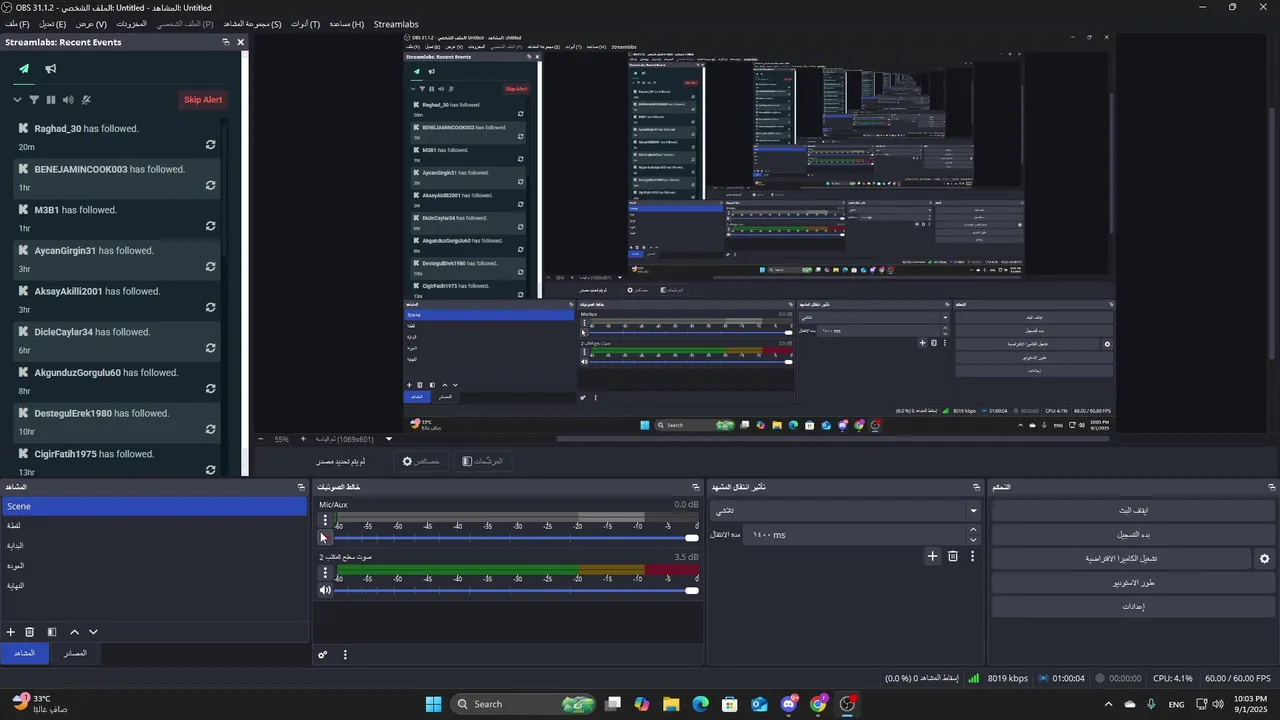Add a new scene with plus icon
Viewport: 1280px width, 720px height.
[x=11, y=632]
